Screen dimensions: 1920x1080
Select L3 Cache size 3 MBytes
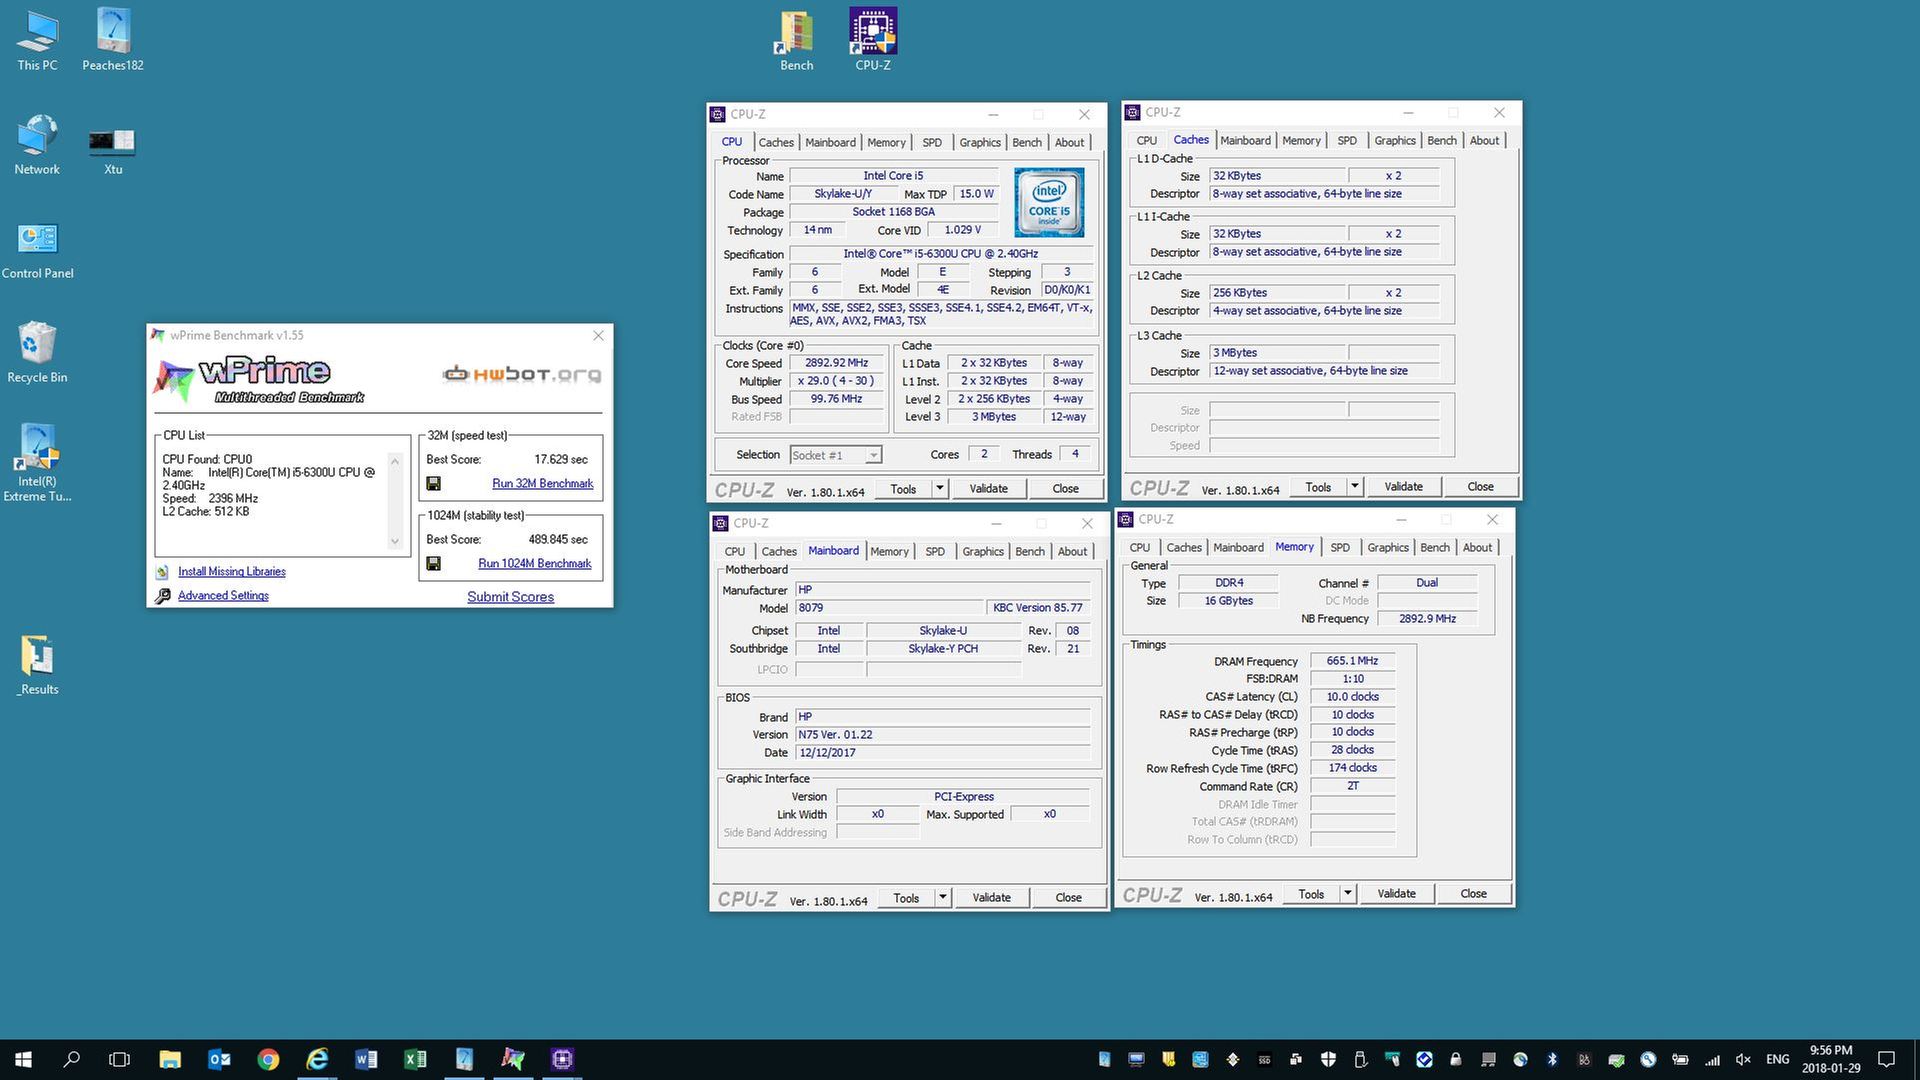click(1276, 352)
